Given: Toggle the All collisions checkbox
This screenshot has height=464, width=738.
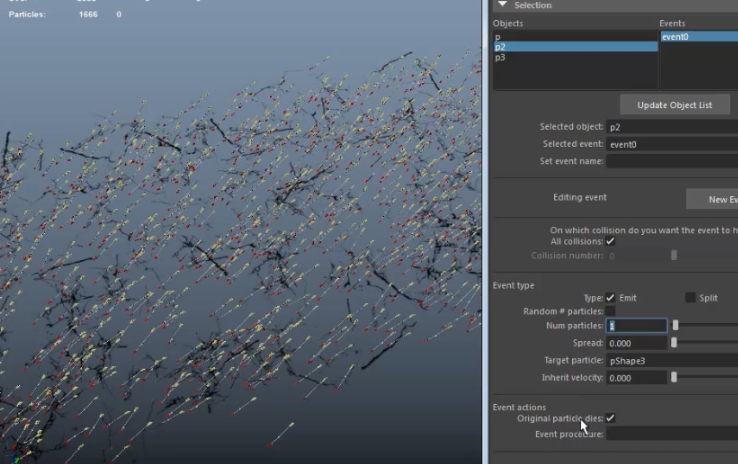Looking at the screenshot, I should [x=610, y=241].
